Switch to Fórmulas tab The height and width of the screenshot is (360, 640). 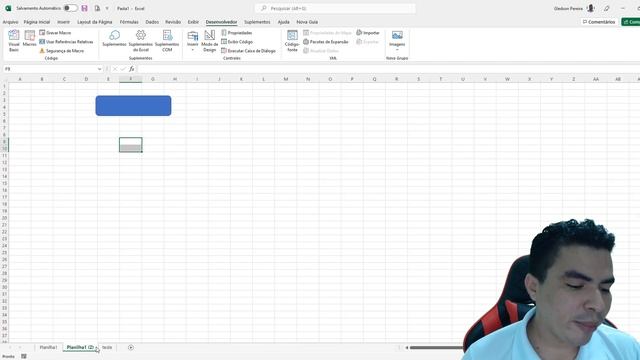point(129,22)
